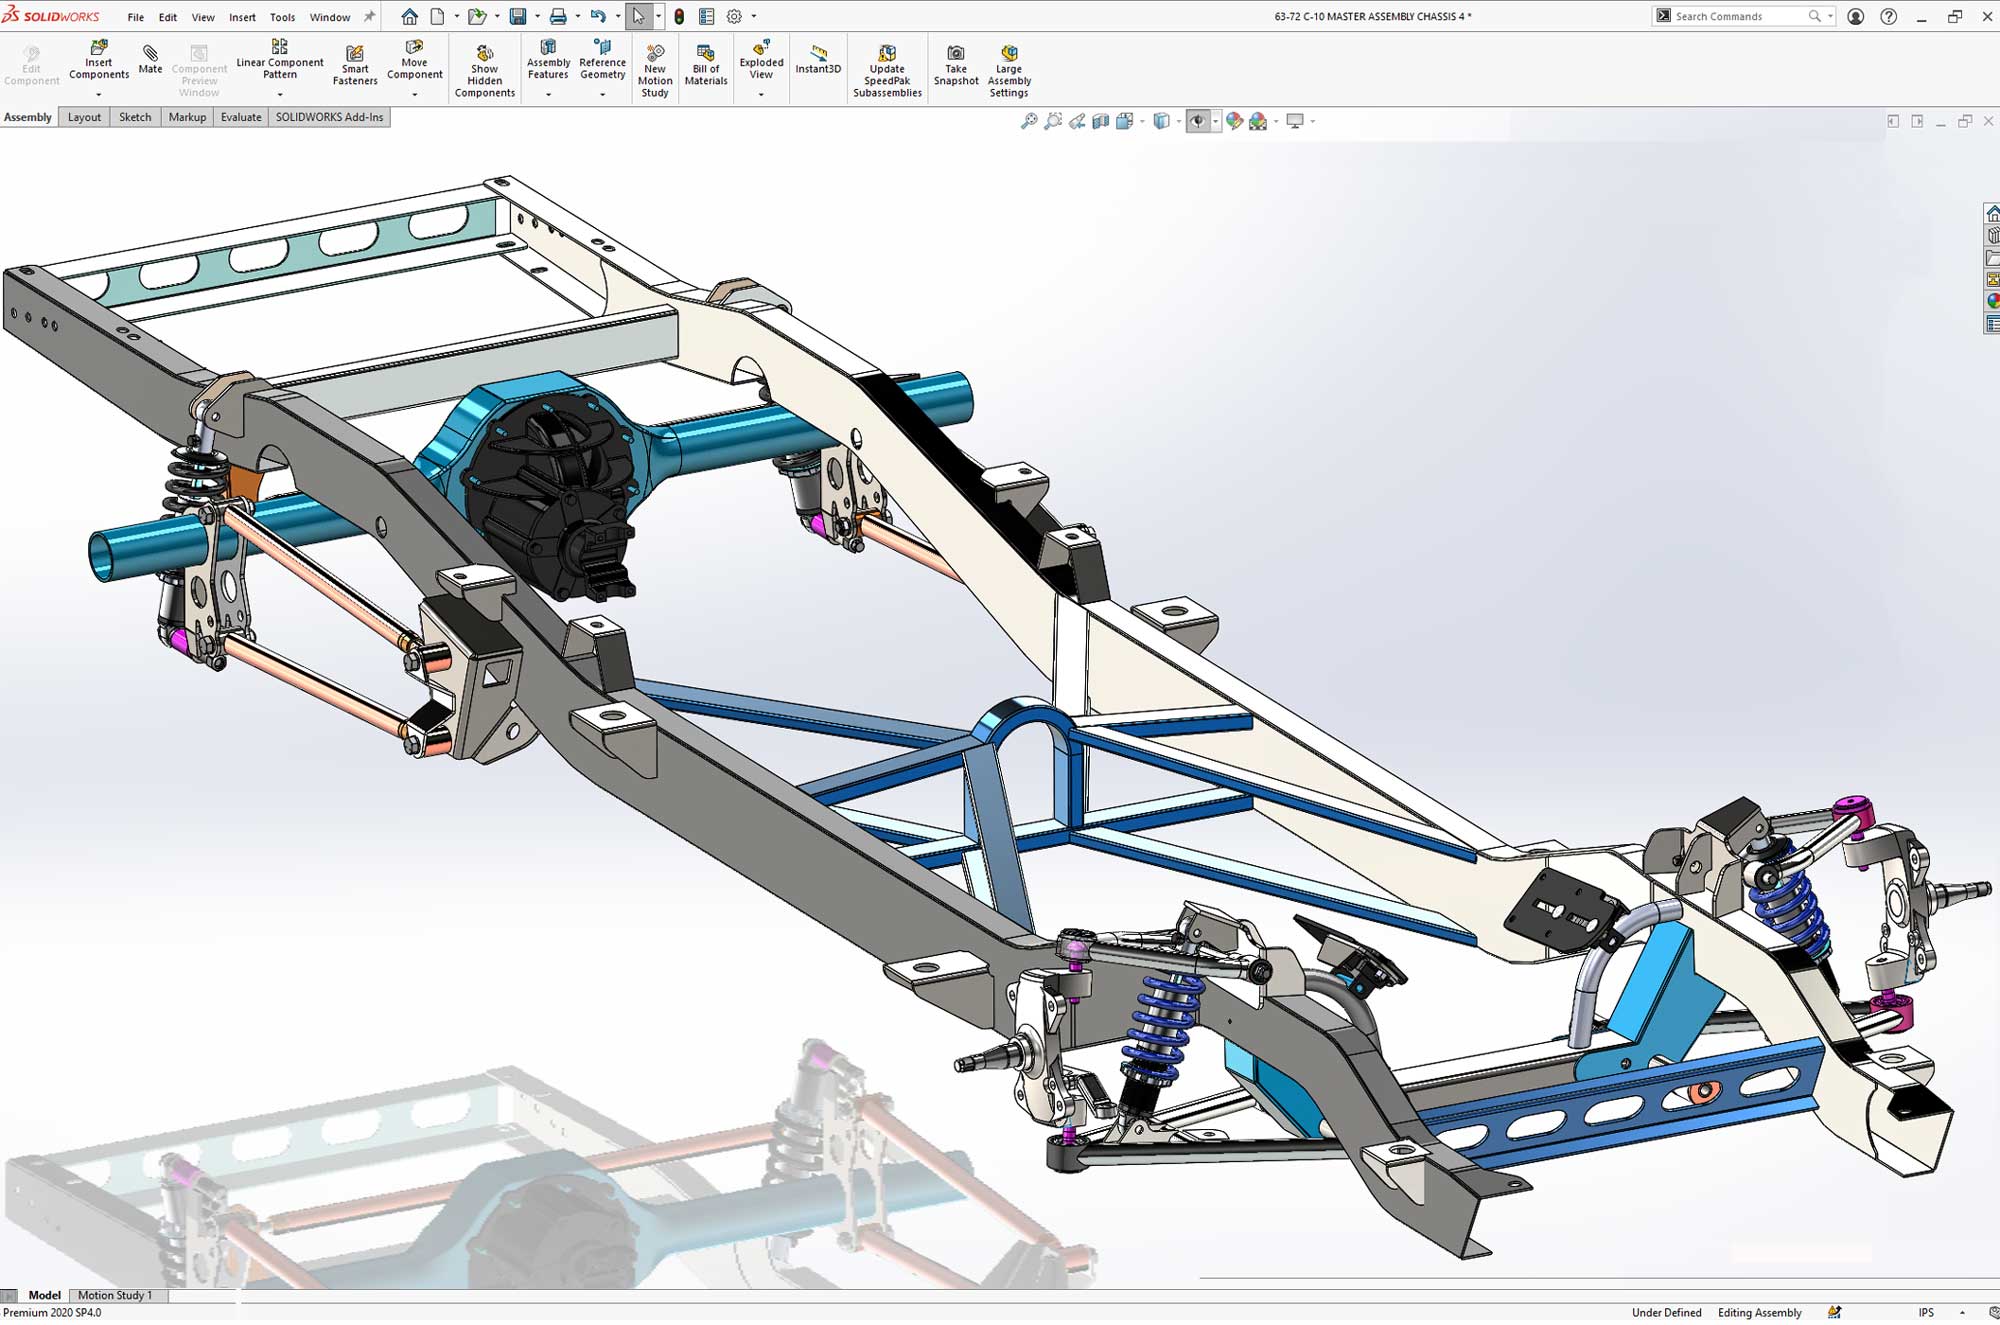Image resolution: width=2000 pixels, height=1325 pixels.
Task: Open the Section View tool
Action: [x=1101, y=121]
